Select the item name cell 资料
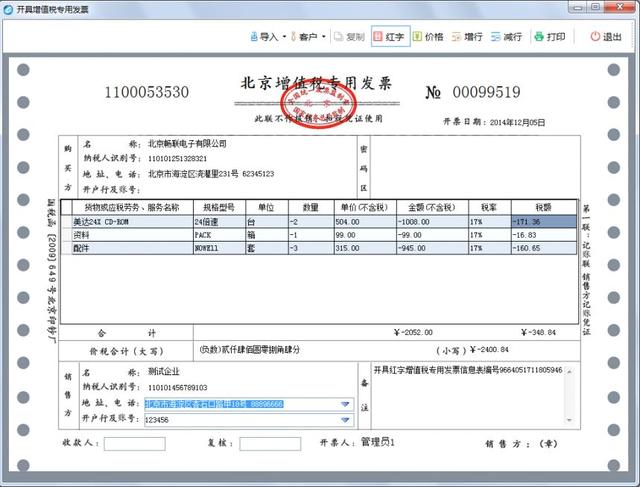The height and width of the screenshot is (487, 640). pos(133,235)
